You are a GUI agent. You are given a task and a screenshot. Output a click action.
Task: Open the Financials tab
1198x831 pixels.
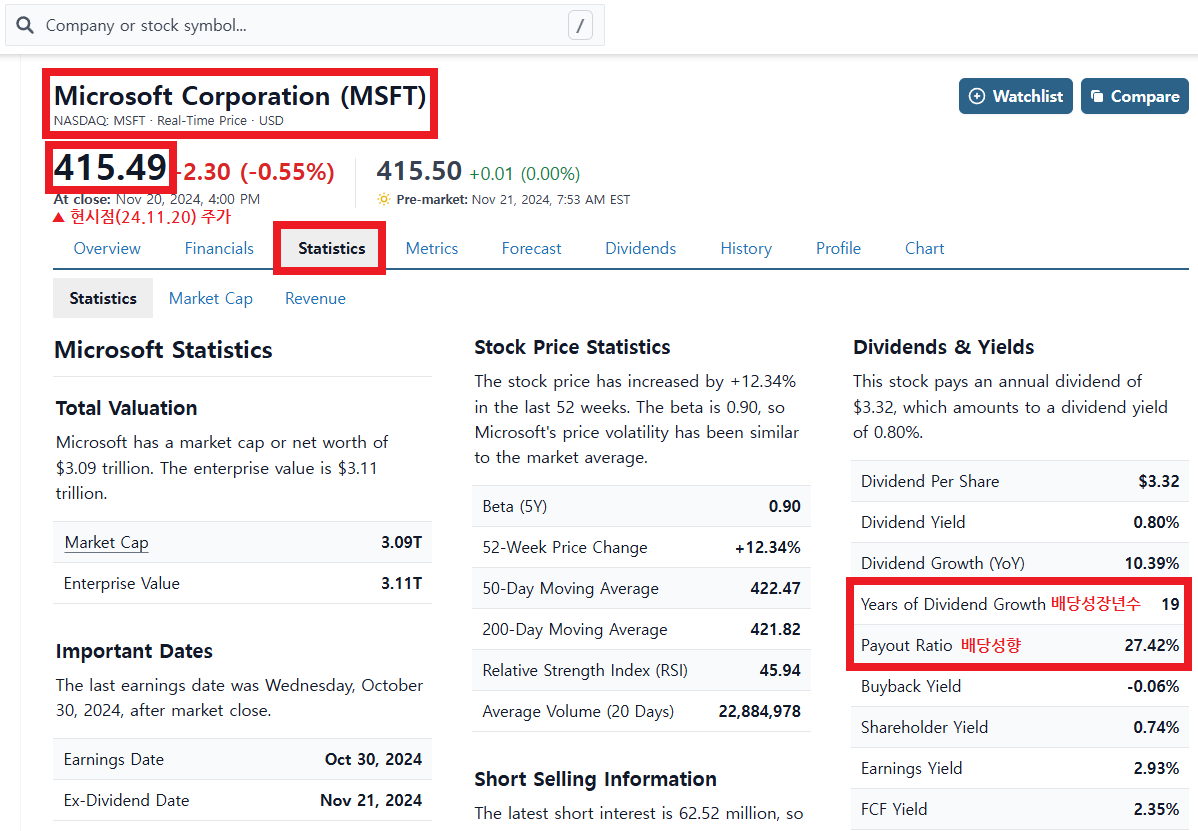pyautogui.click(x=219, y=248)
